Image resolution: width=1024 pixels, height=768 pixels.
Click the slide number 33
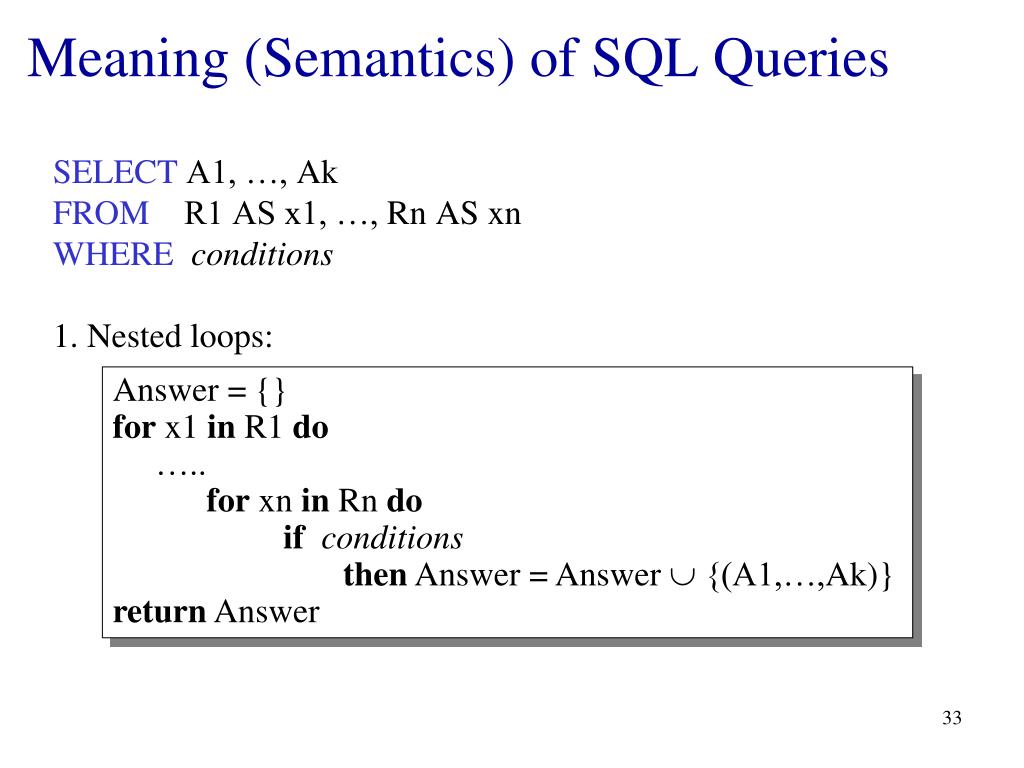[952, 718]
